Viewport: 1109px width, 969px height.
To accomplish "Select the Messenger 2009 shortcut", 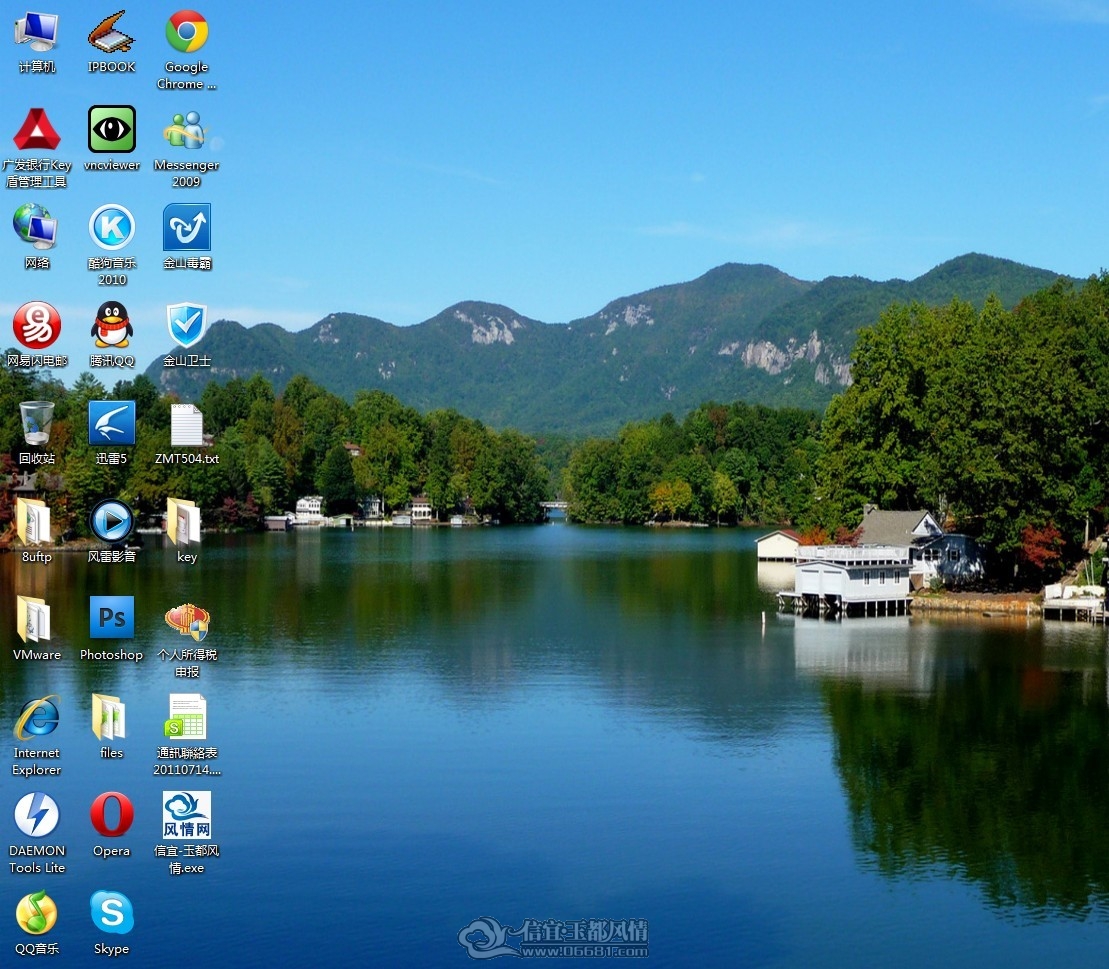I will 187,130.
